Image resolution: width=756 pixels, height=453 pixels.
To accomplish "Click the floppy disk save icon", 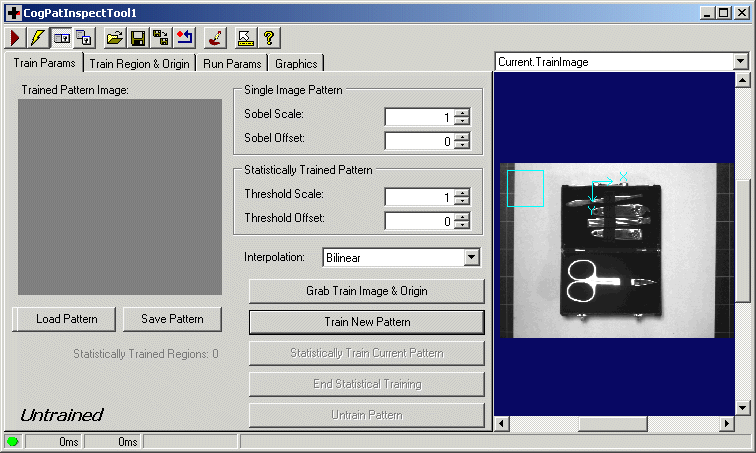I will [138, 38].
